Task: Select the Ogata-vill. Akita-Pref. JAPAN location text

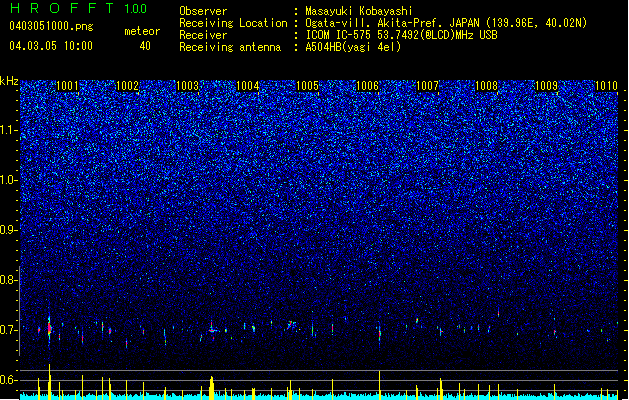Action: pyautogui.click(x=446, y=23)
